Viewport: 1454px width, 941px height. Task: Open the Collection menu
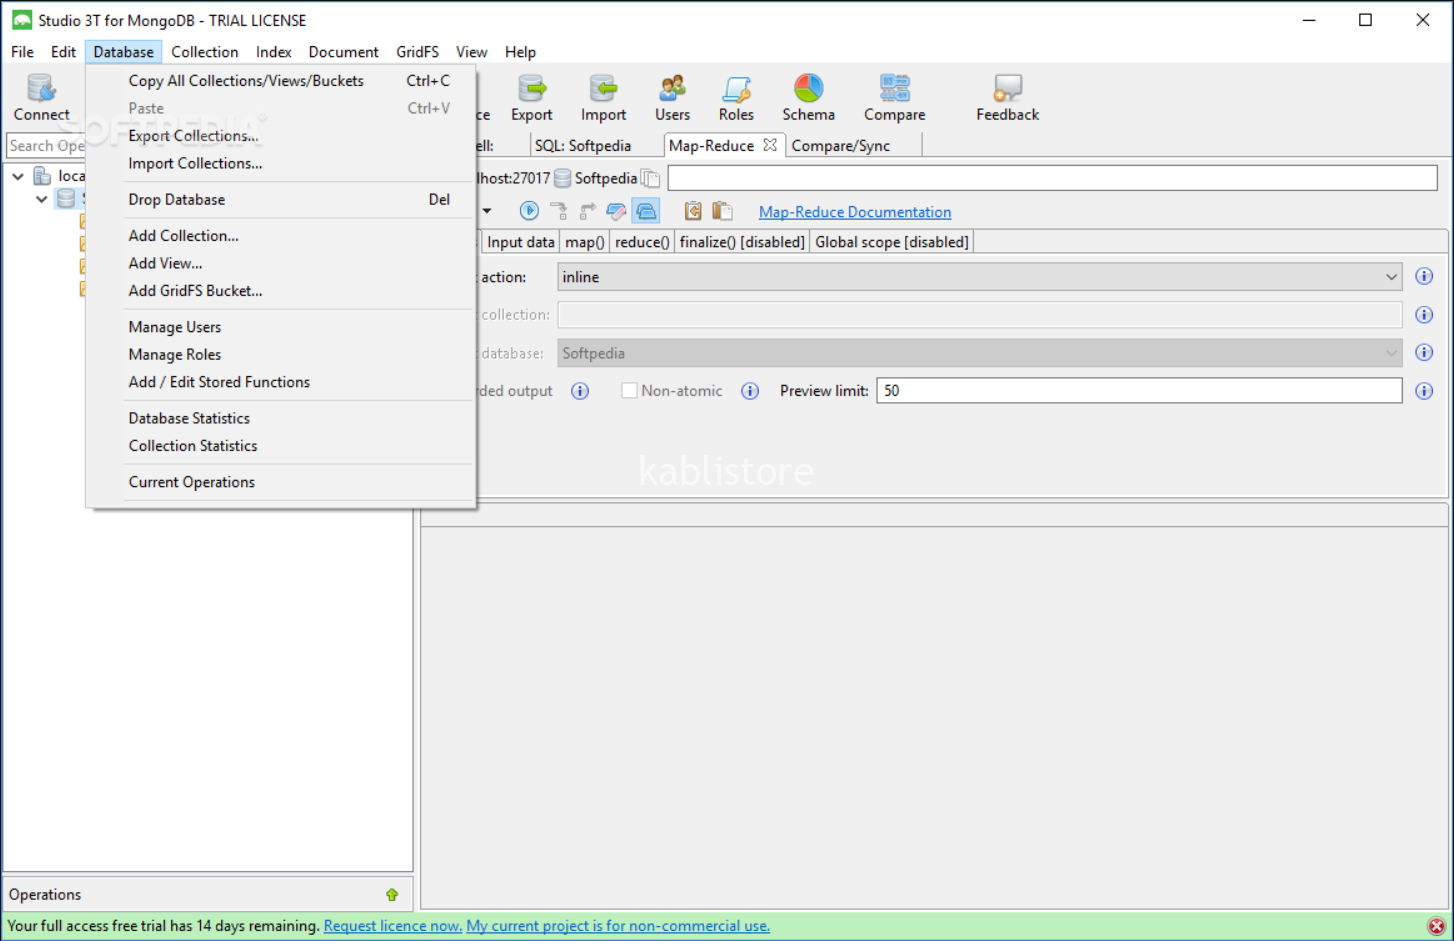click(x=204, y=52)
